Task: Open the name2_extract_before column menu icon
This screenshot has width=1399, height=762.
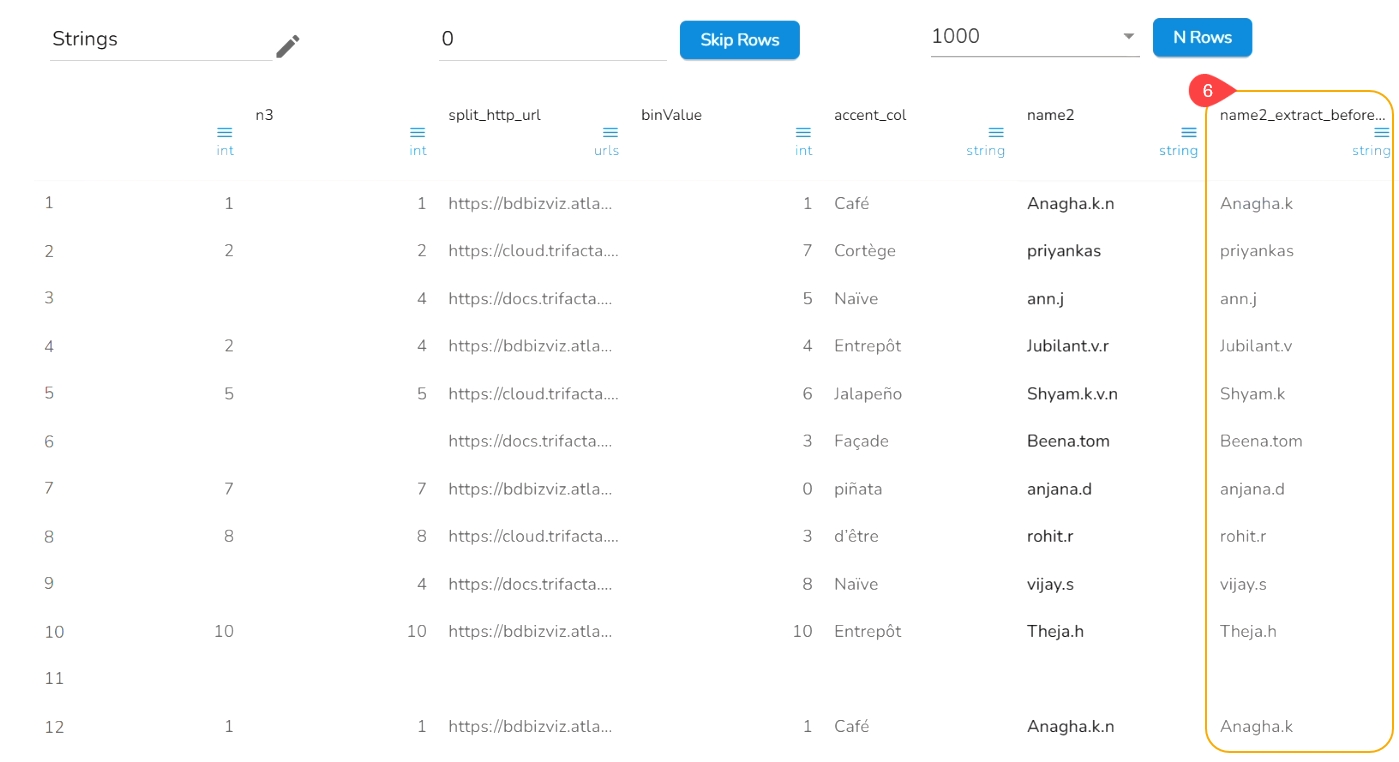Action: pyautogui.click(x=1381, y=133)
